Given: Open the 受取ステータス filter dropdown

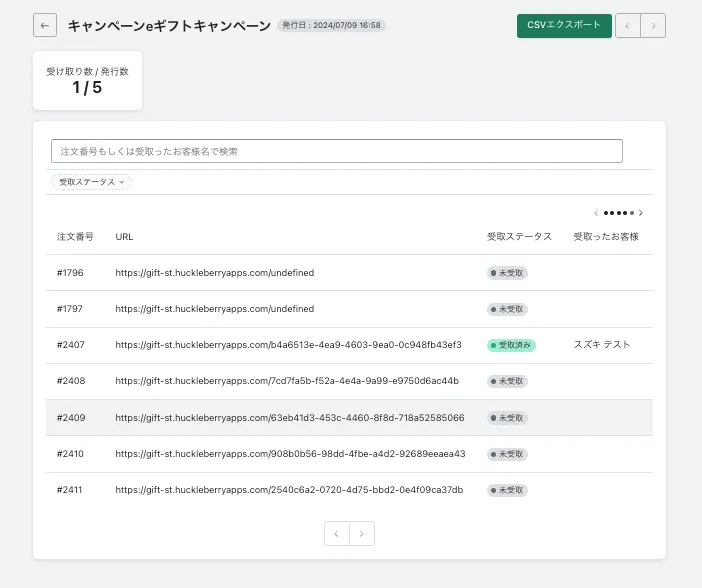Looking at the screenshot, I should [x=91, y=182].
